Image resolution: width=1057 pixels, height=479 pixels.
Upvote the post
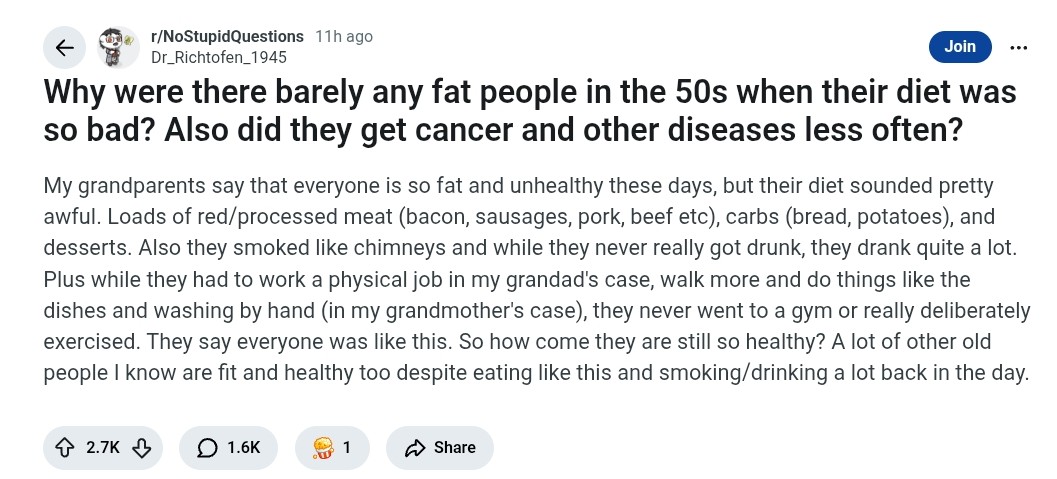pyautogui.click(x=66, y=447)
